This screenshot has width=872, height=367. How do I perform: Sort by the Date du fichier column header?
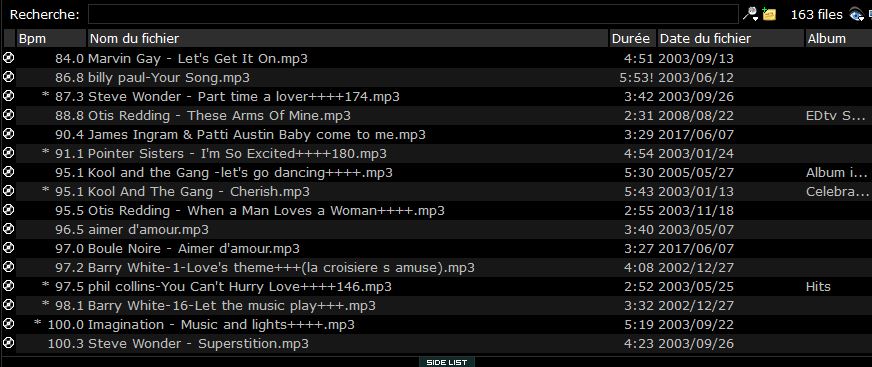tap(731, 38)
